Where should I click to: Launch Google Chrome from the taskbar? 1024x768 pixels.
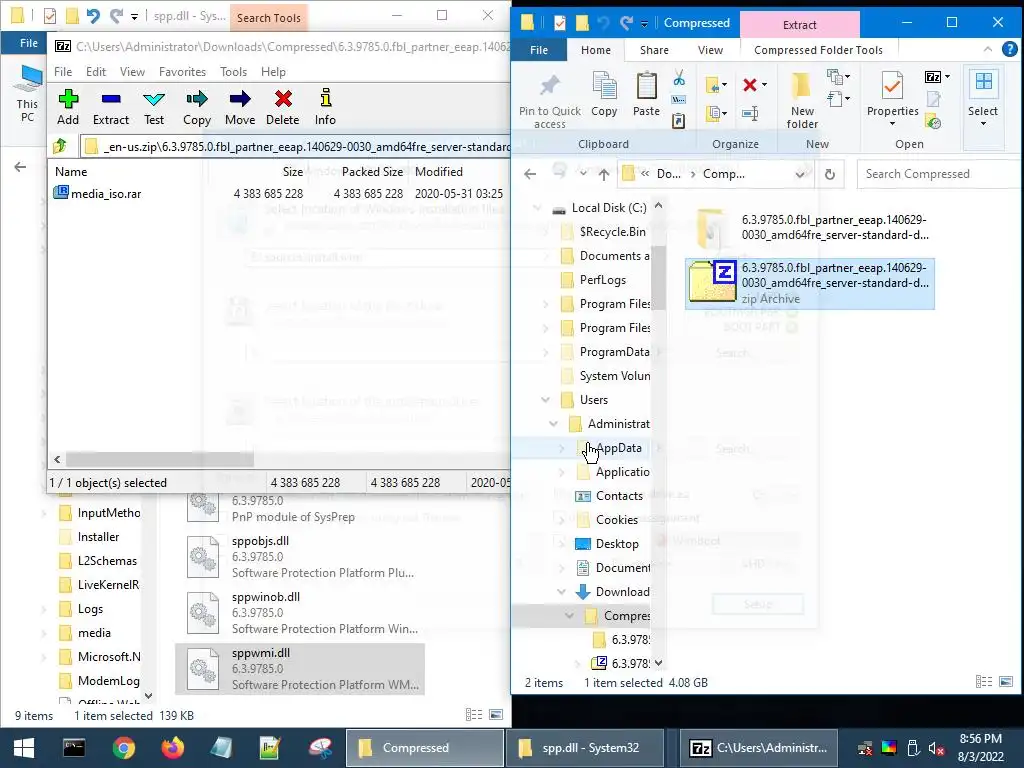coord(123,748)
